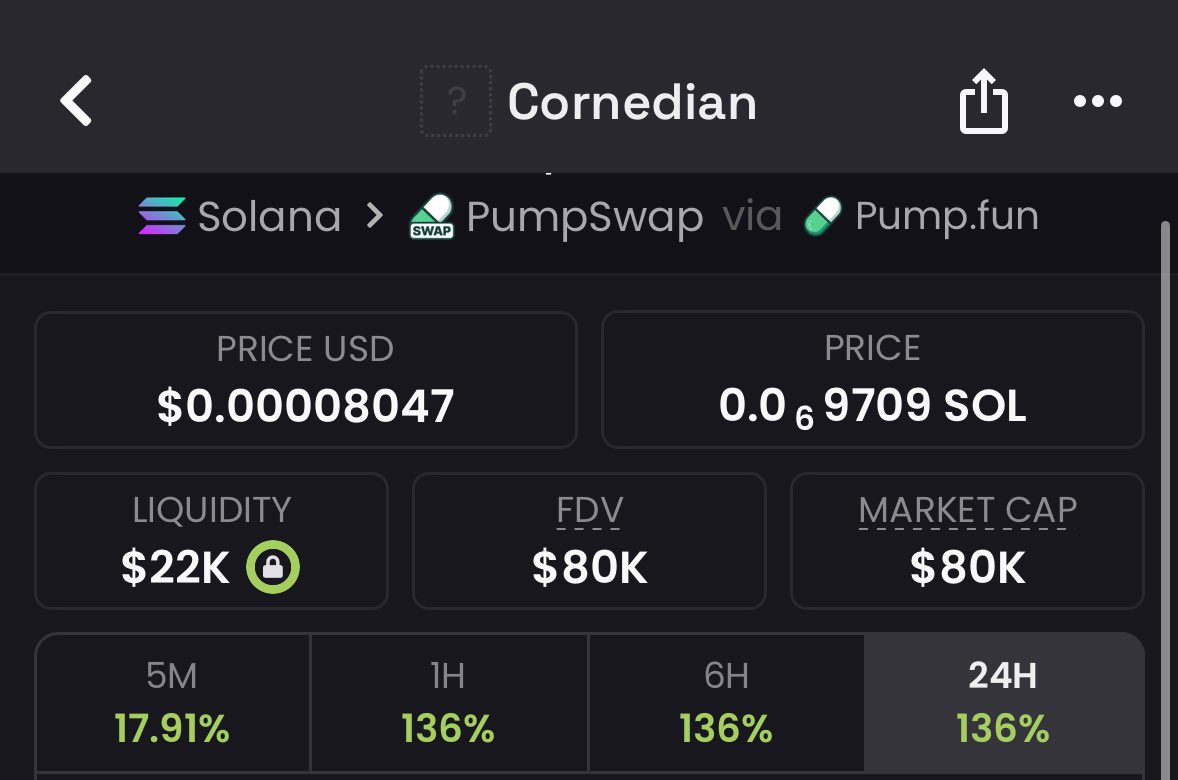Image resolution: width=1178 pixels, height=780 pixels.
Task: Click the vertical scrollbar on right edge
Action: [1164, 500]
